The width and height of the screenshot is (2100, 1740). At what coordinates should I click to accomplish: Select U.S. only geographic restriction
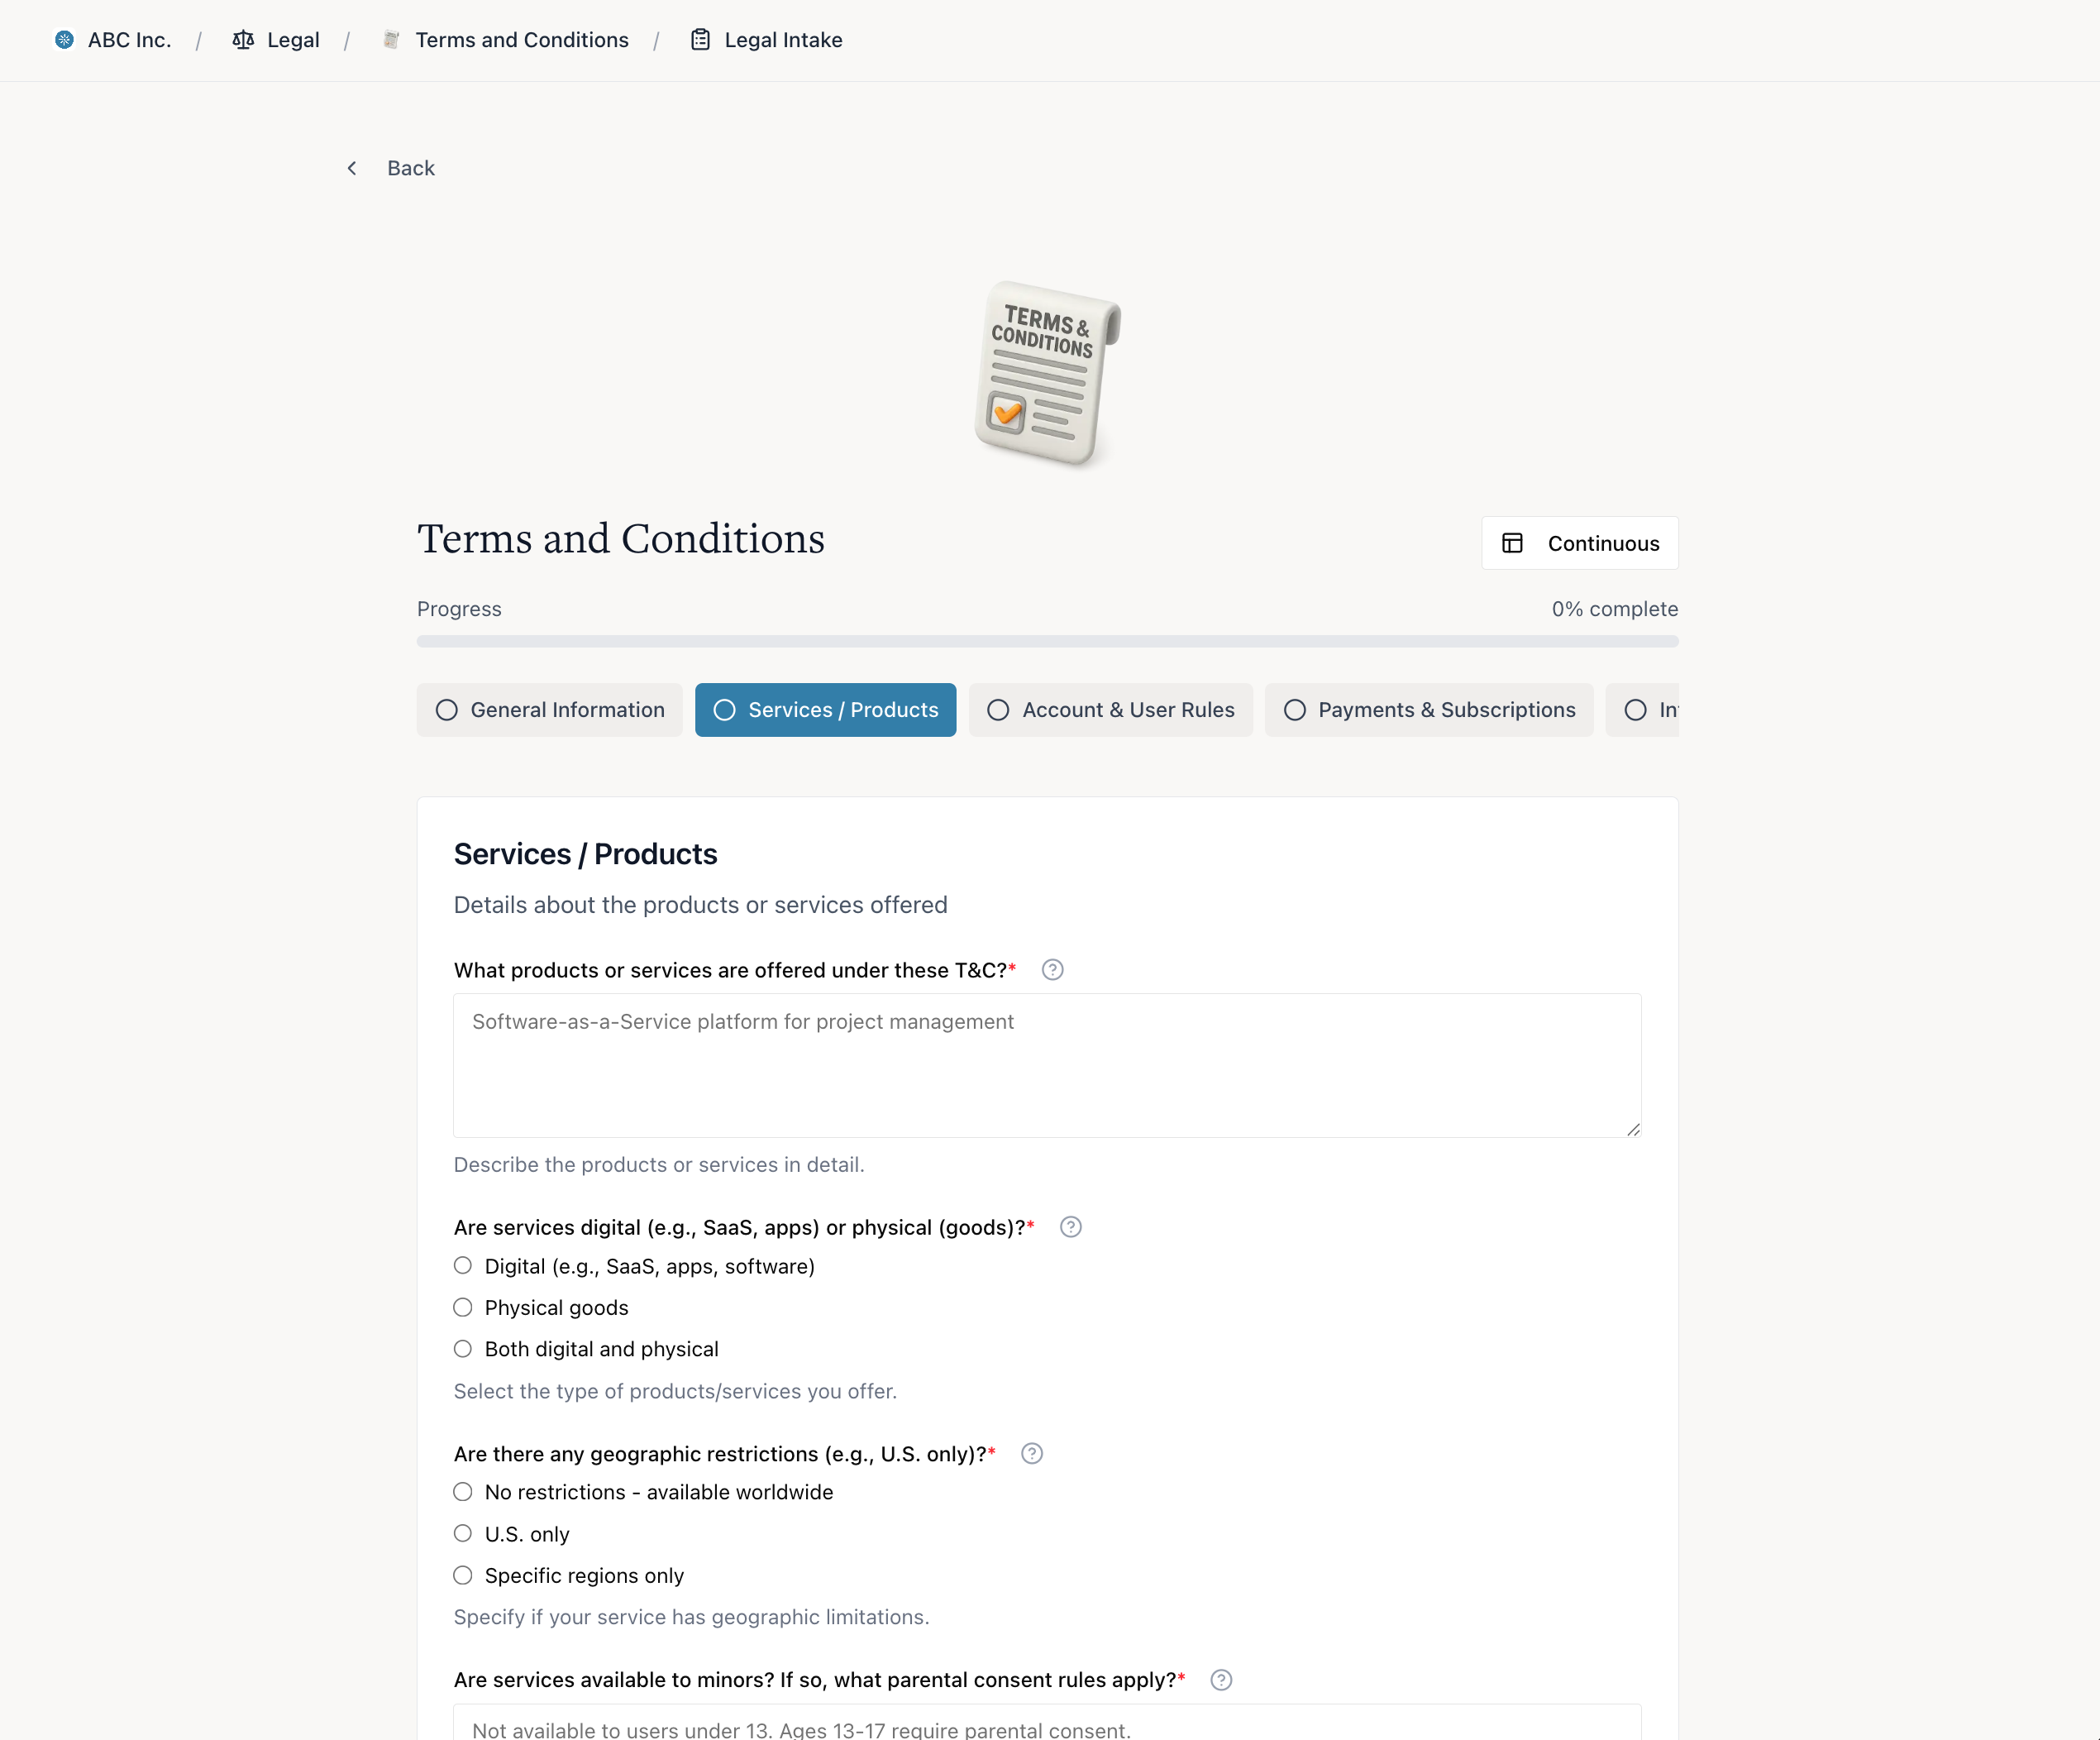463,1533
